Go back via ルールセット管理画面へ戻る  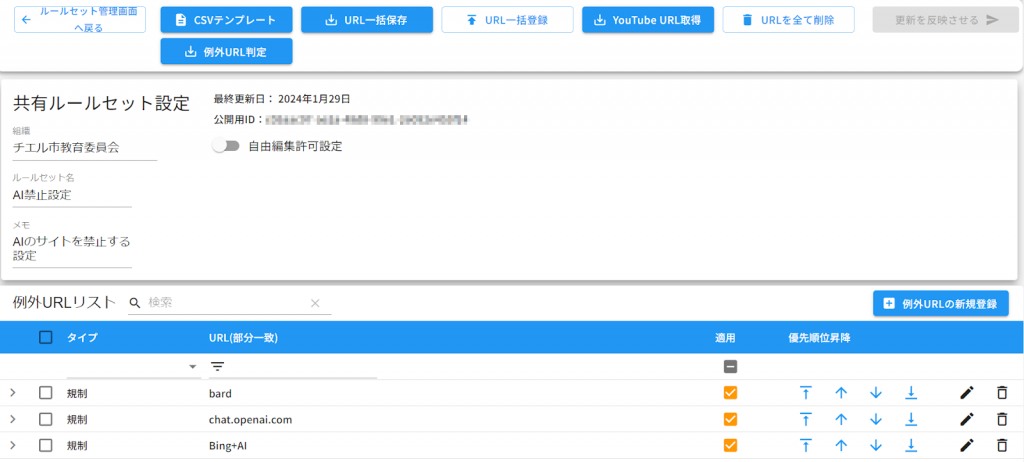click(x=80, y=20)
